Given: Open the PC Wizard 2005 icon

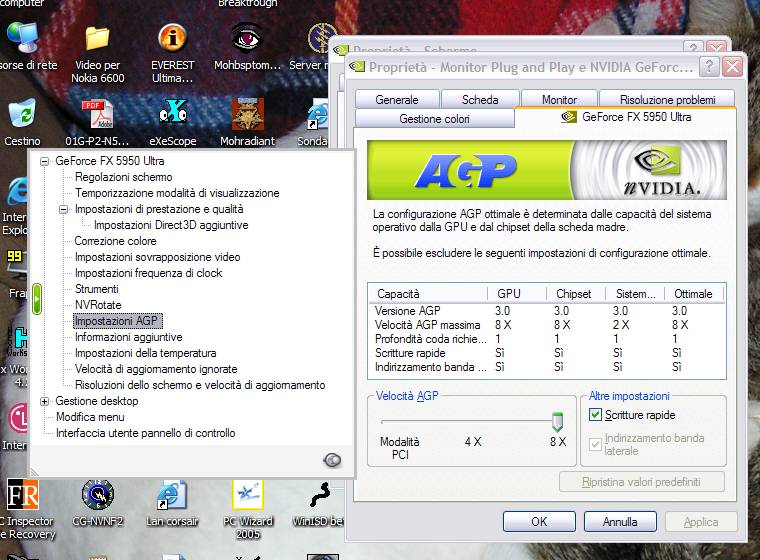Looking at the screenshot, I should 248,495.
